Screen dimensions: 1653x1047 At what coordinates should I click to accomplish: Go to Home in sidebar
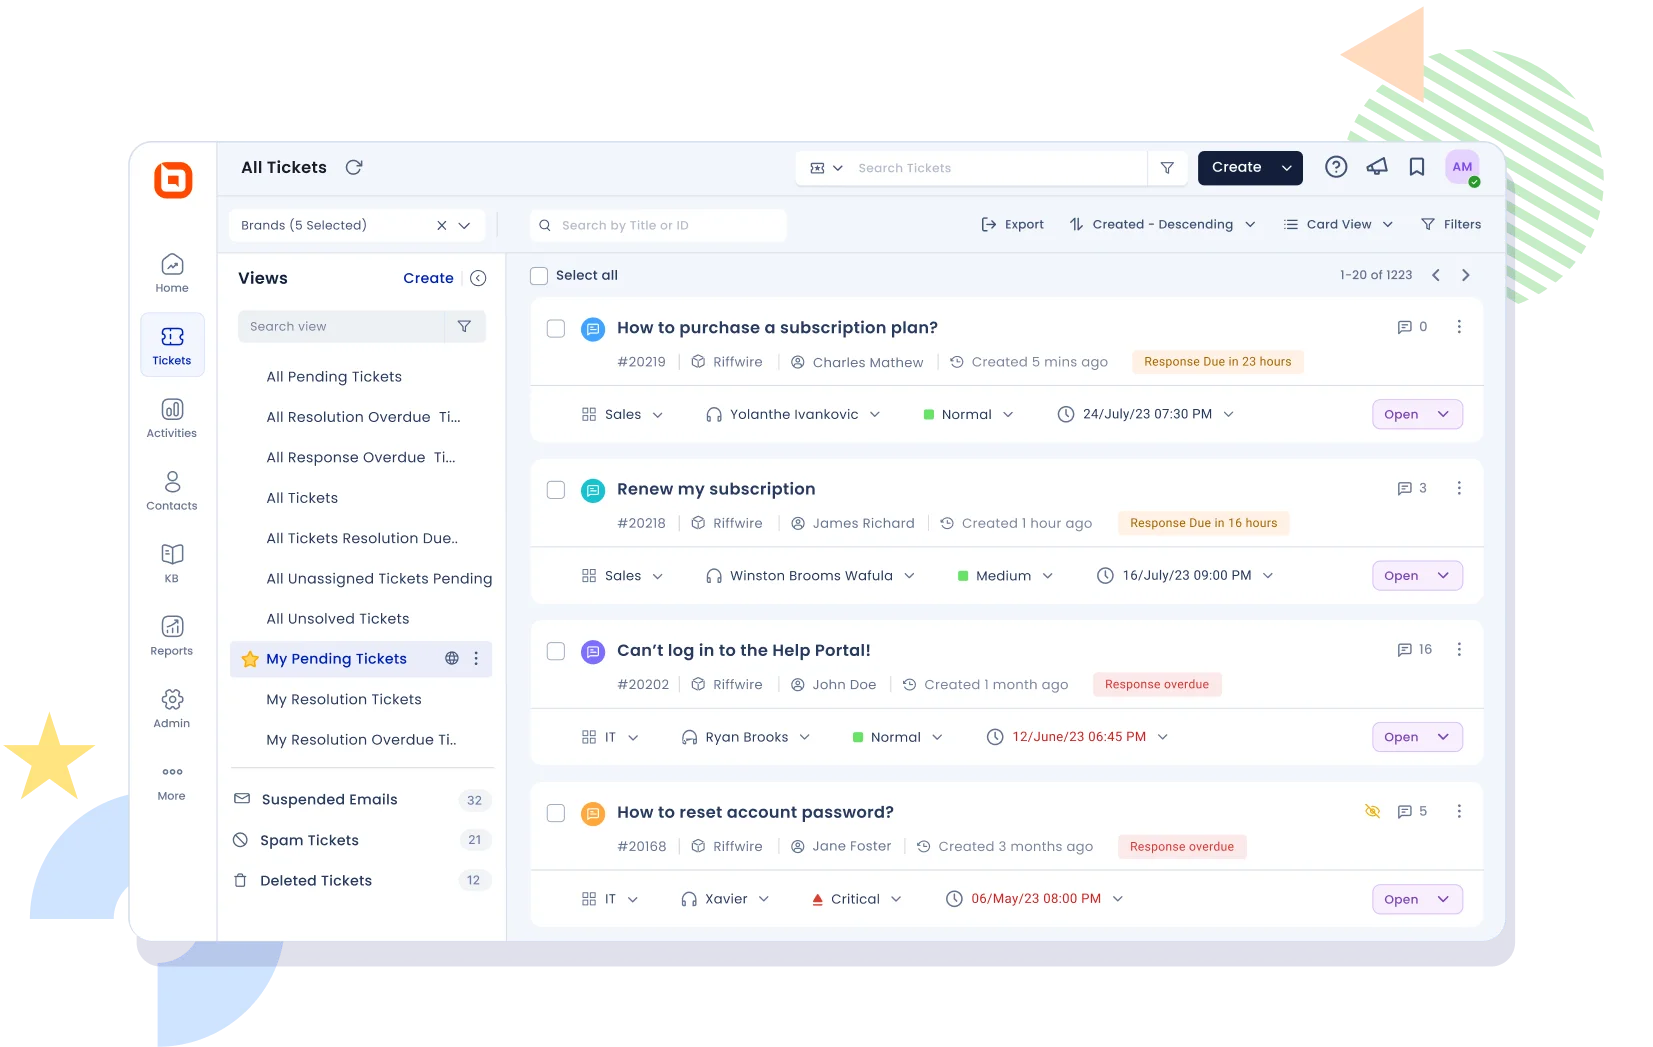point(172,272)
